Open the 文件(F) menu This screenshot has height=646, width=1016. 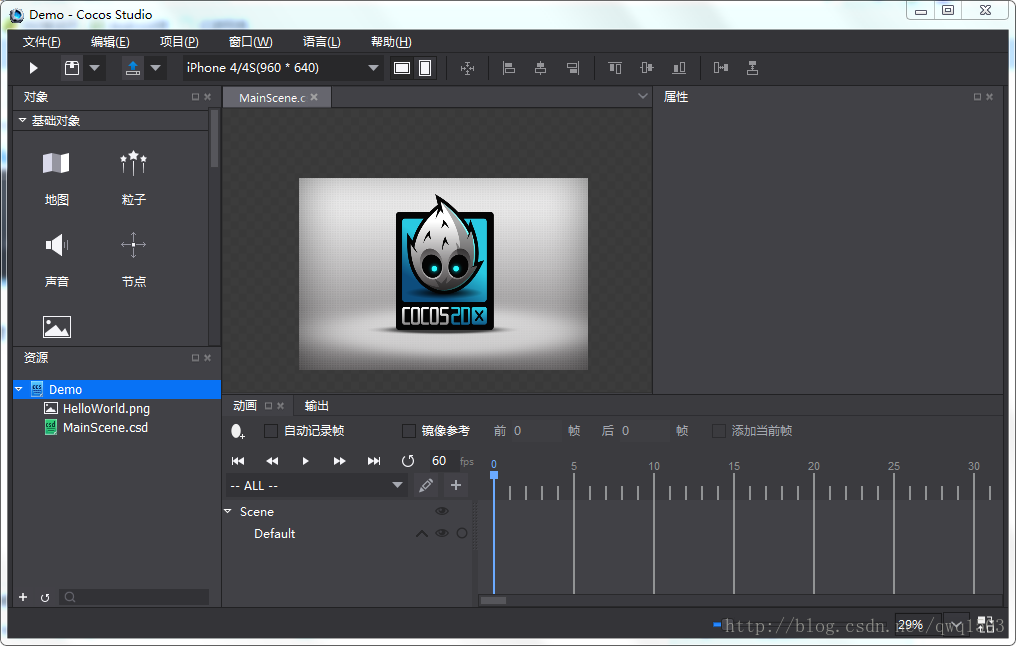[x=41, y=42]
